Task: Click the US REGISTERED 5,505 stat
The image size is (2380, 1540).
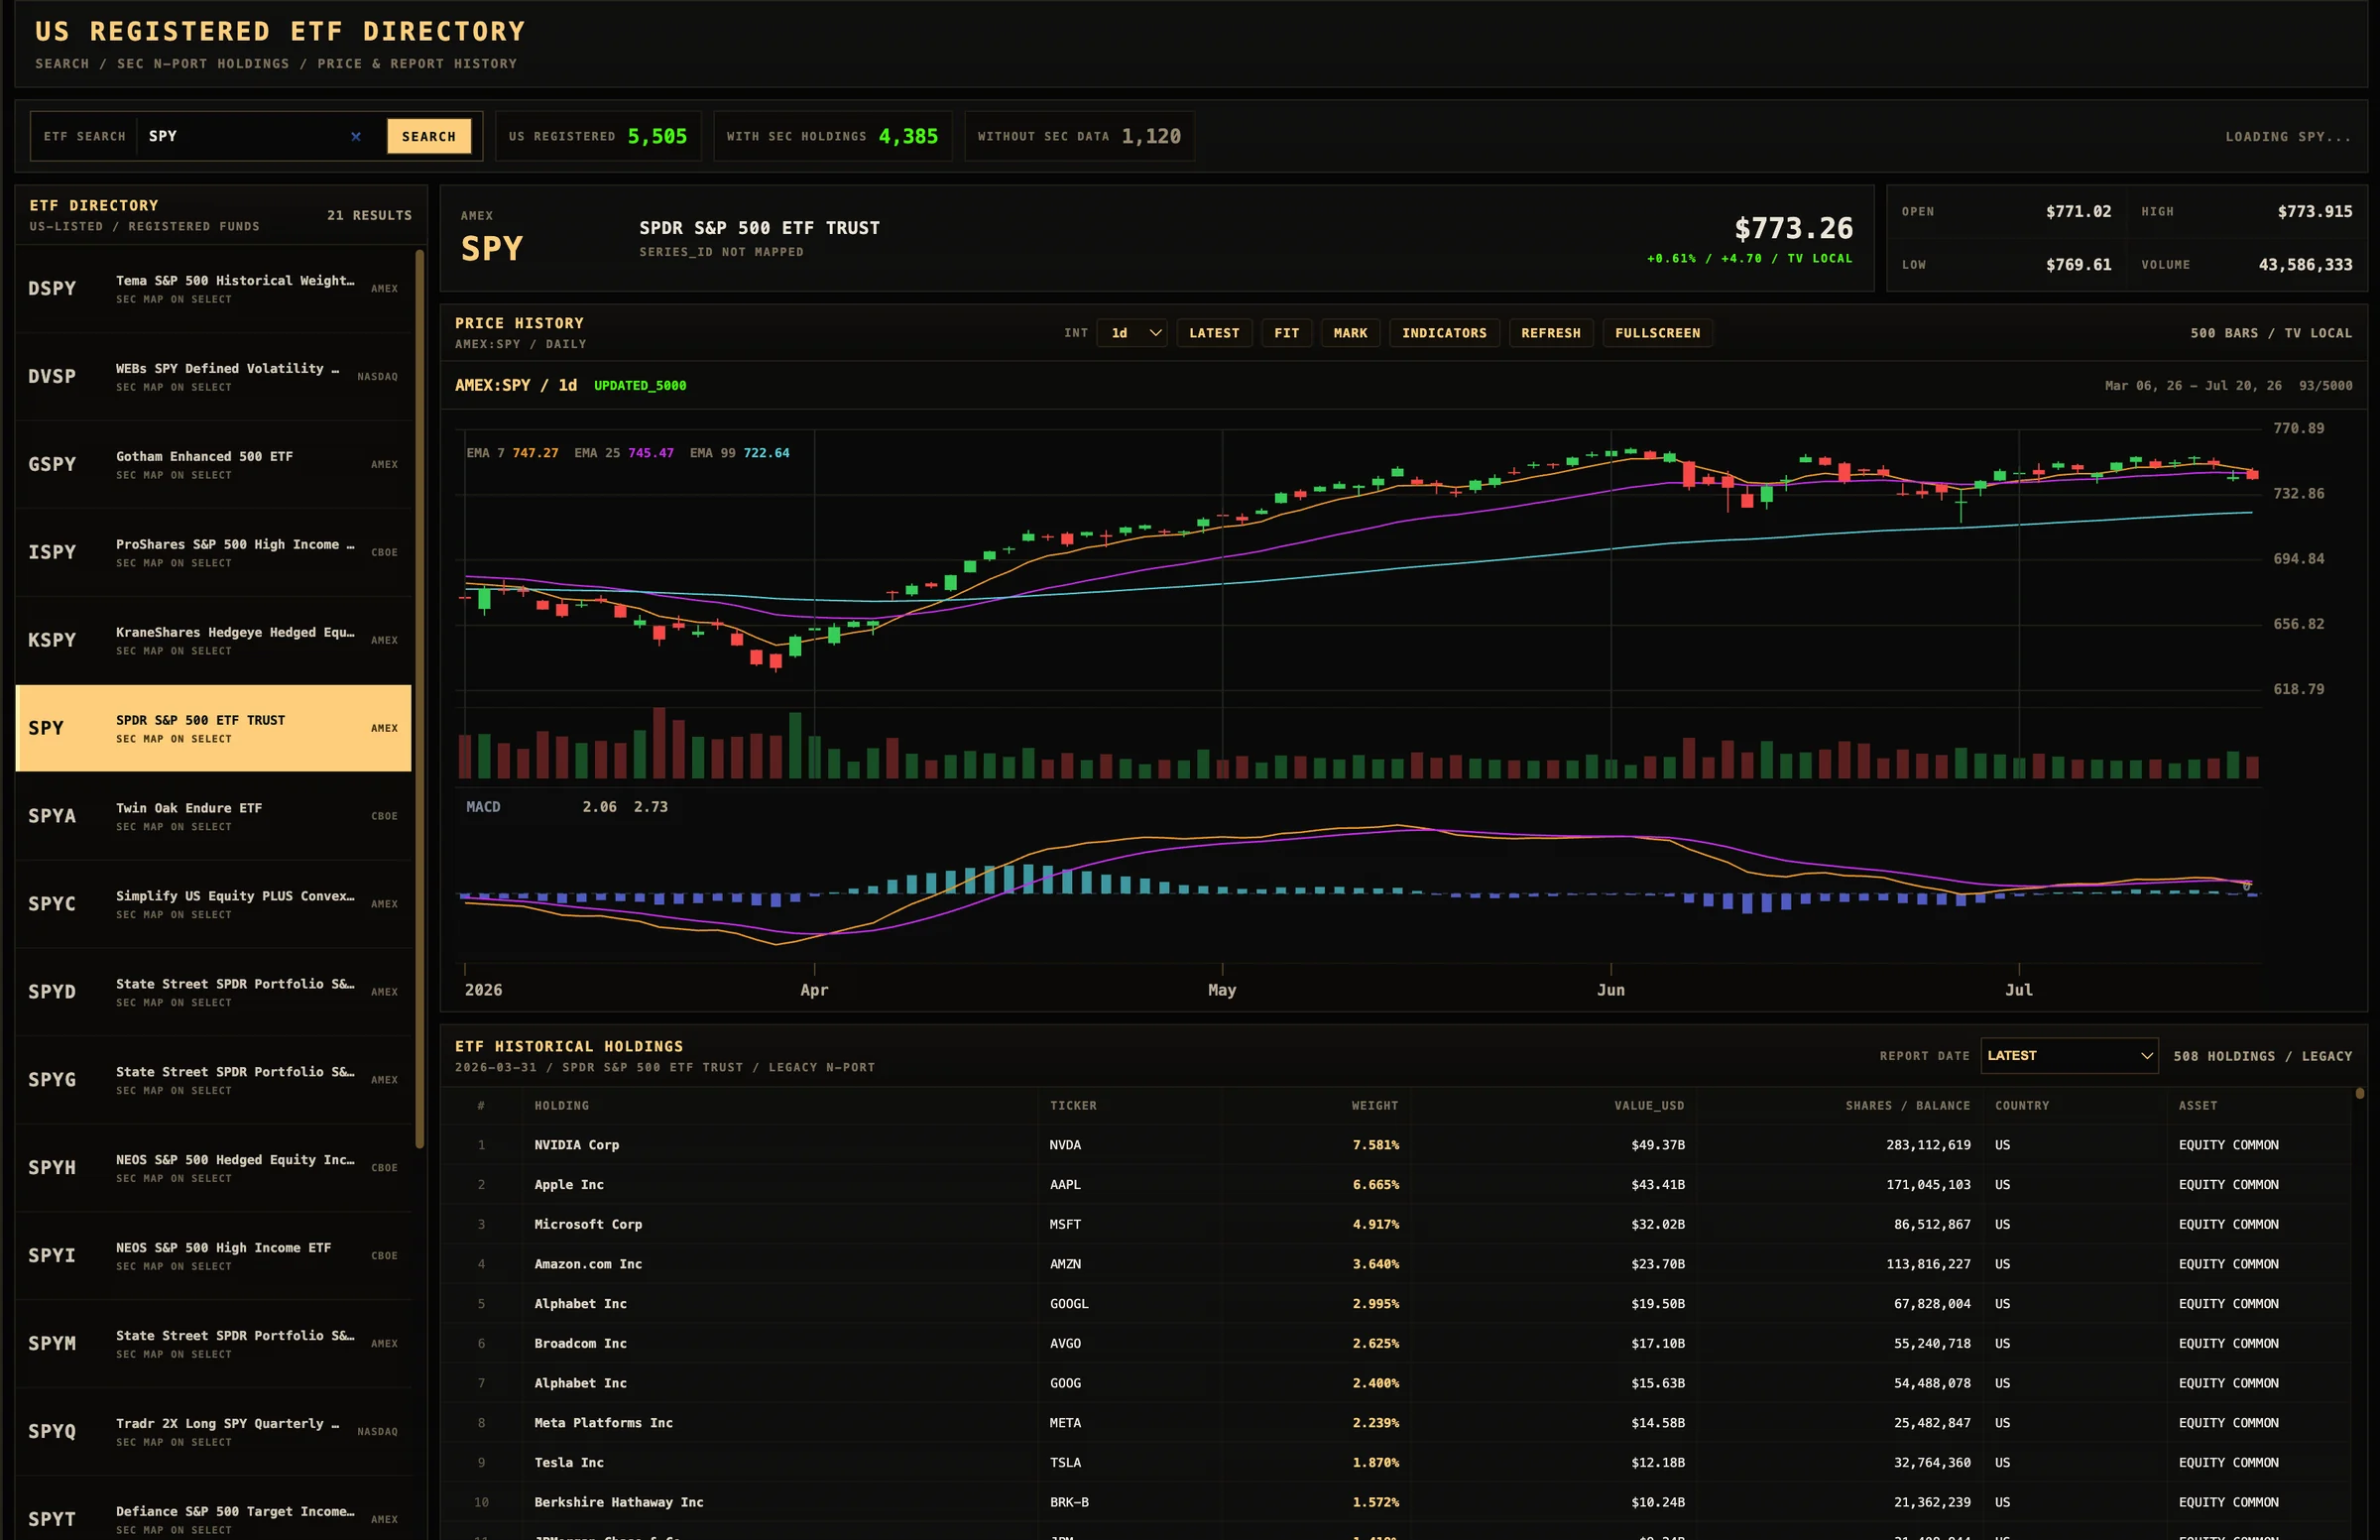Action: (598, 136)
